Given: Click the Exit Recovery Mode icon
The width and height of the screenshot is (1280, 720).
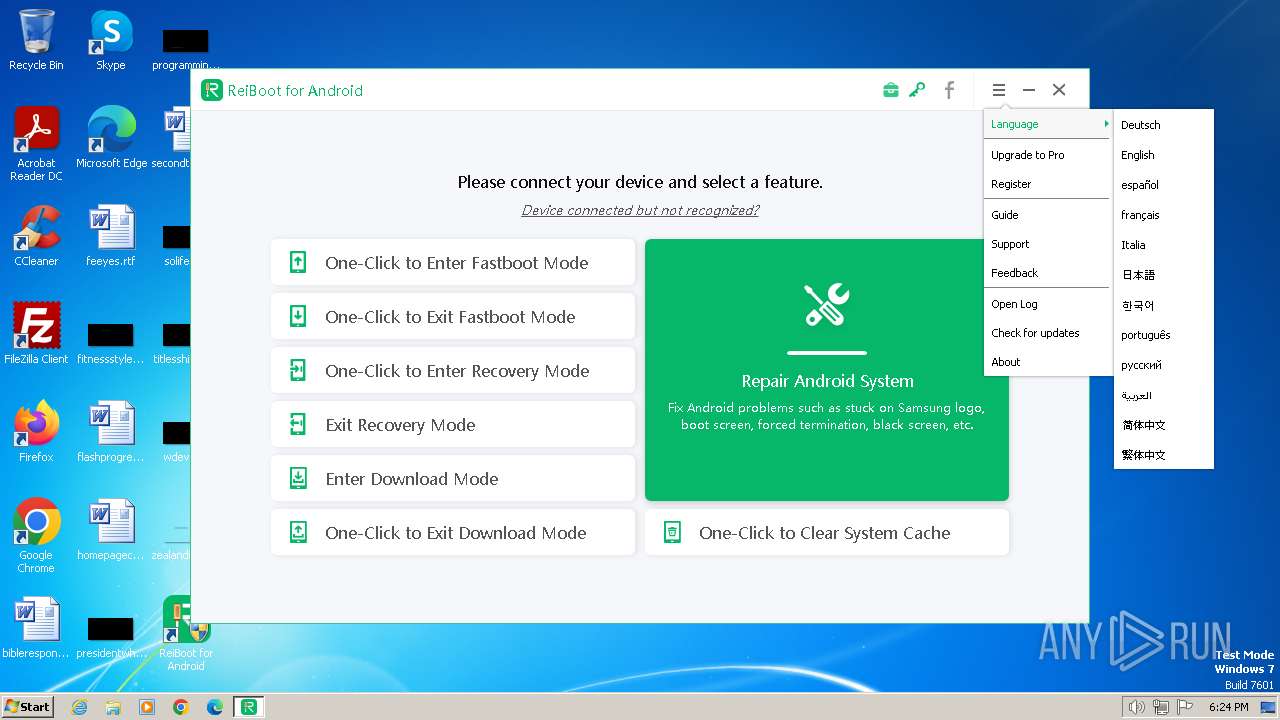Looking at the screenshot, I should pos(298,425).
